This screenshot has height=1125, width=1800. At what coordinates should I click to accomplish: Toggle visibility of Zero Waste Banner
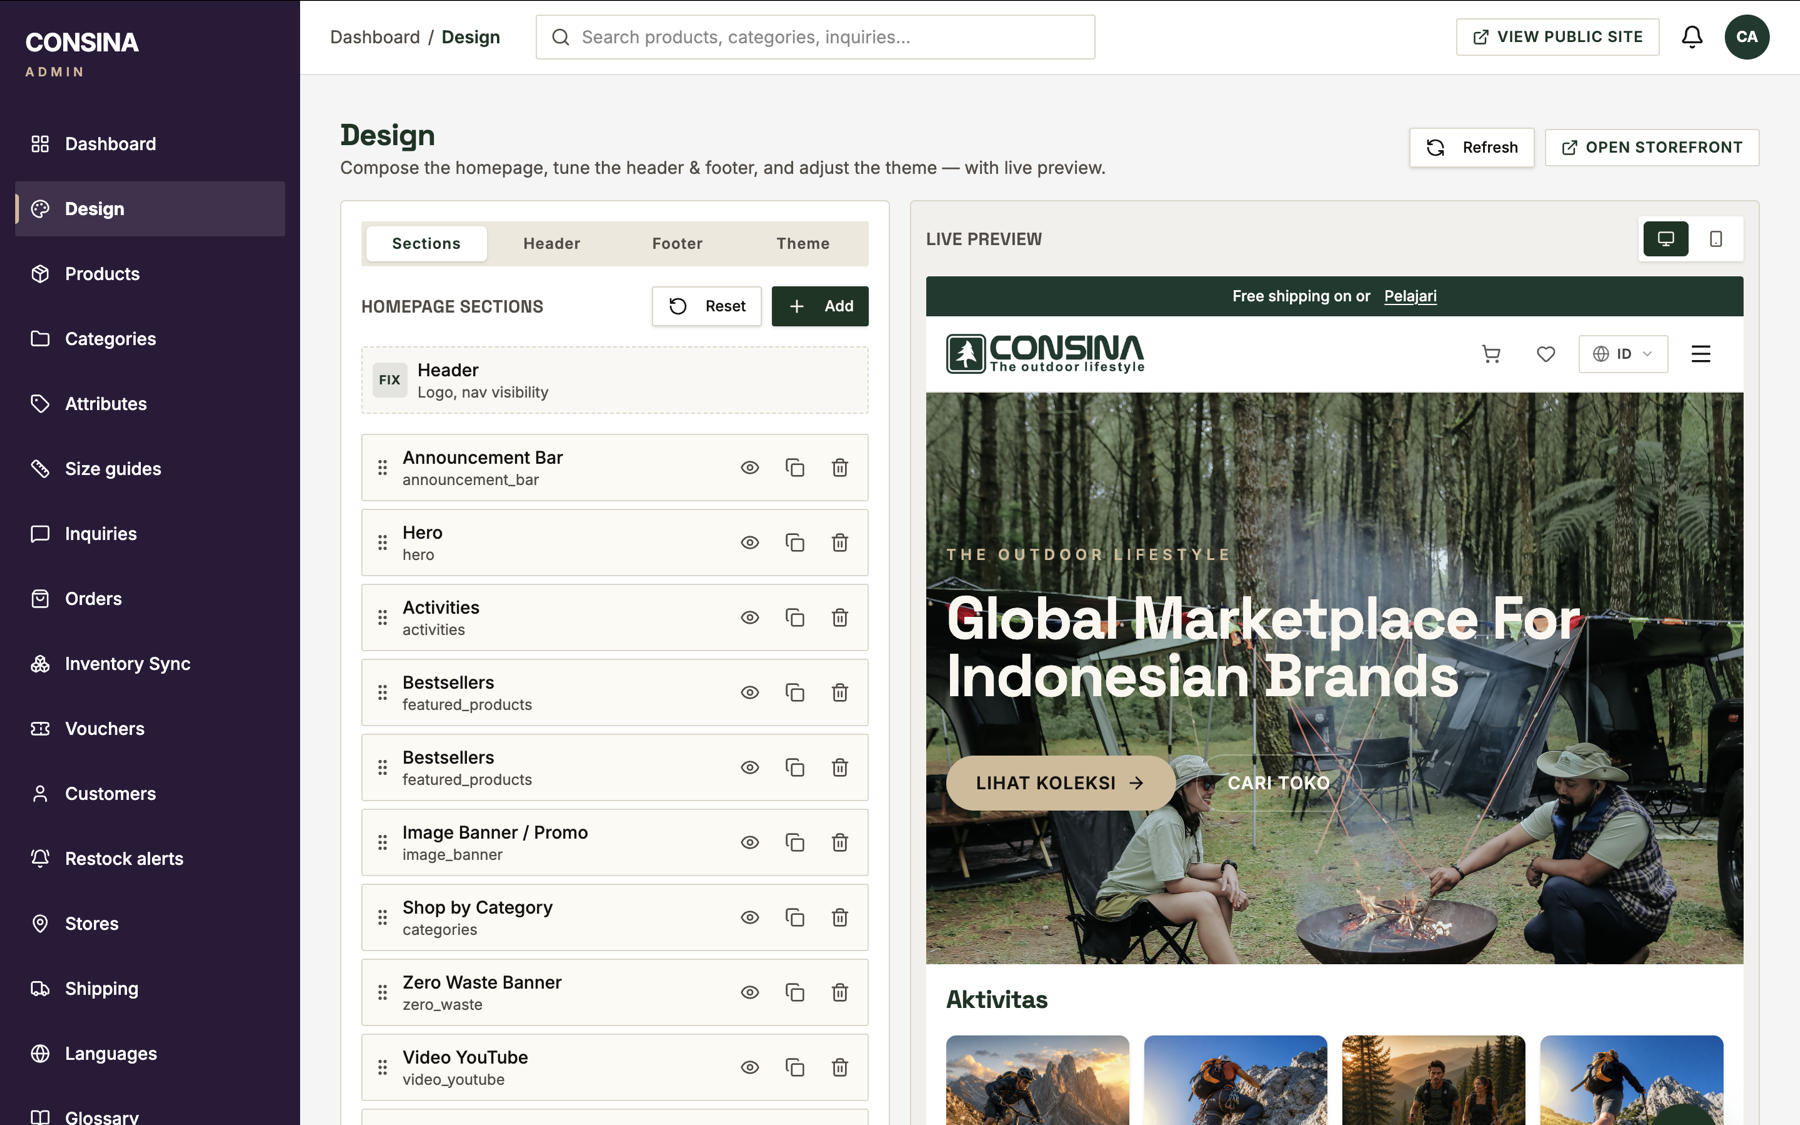(x=750, y=992)
